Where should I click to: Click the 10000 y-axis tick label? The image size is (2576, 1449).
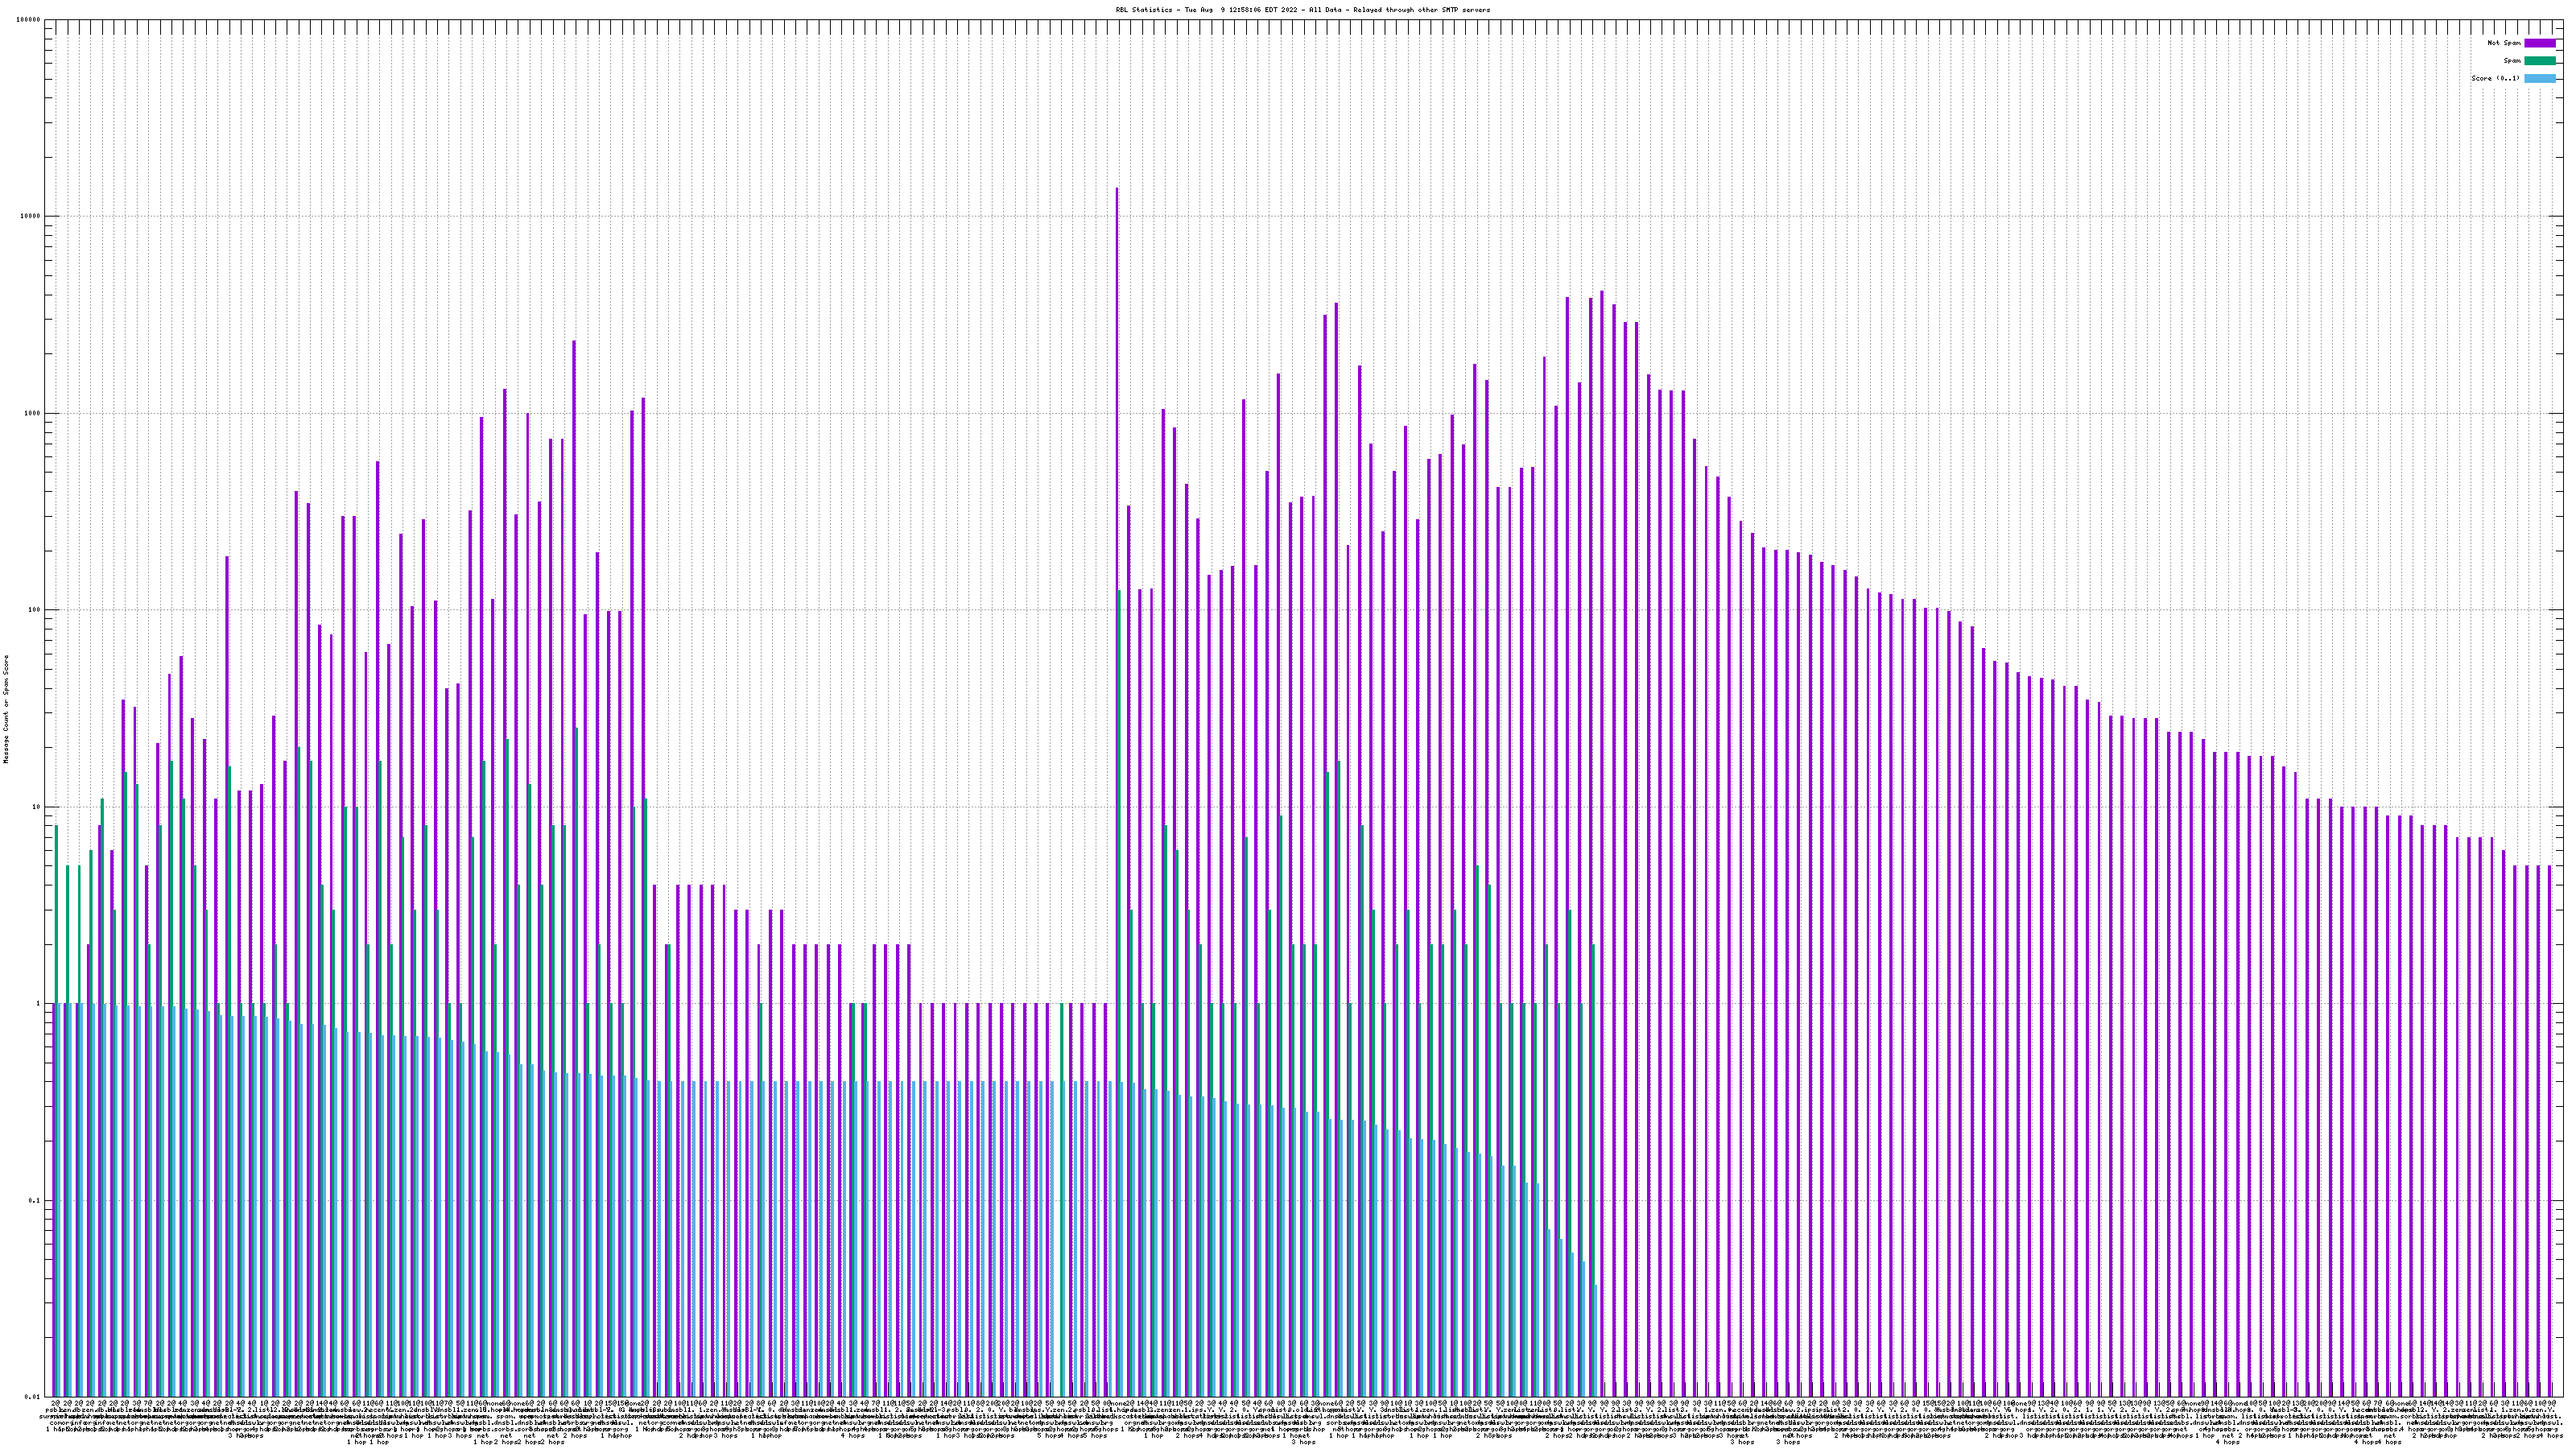coord(31,216)
